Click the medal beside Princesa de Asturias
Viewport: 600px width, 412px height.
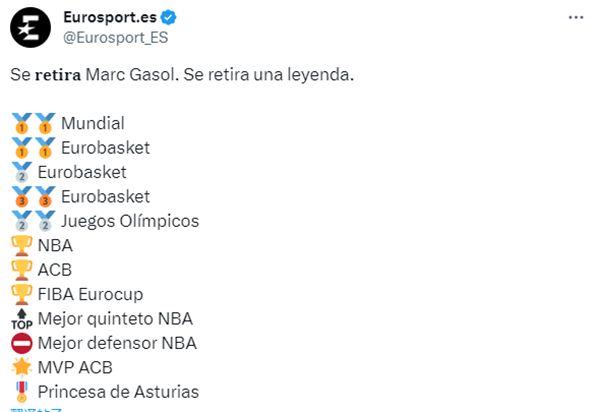22,392
